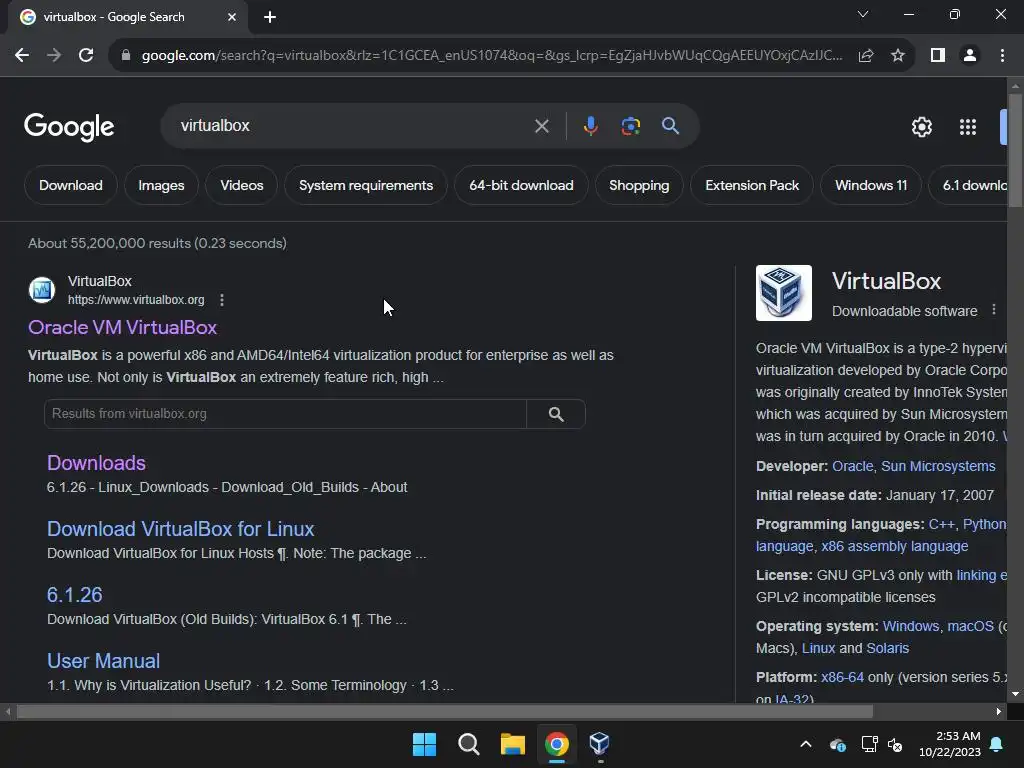This screenshot has width=1024, height=768.
Task: Select the Extension Pack chip
Action: pos(752,185)
